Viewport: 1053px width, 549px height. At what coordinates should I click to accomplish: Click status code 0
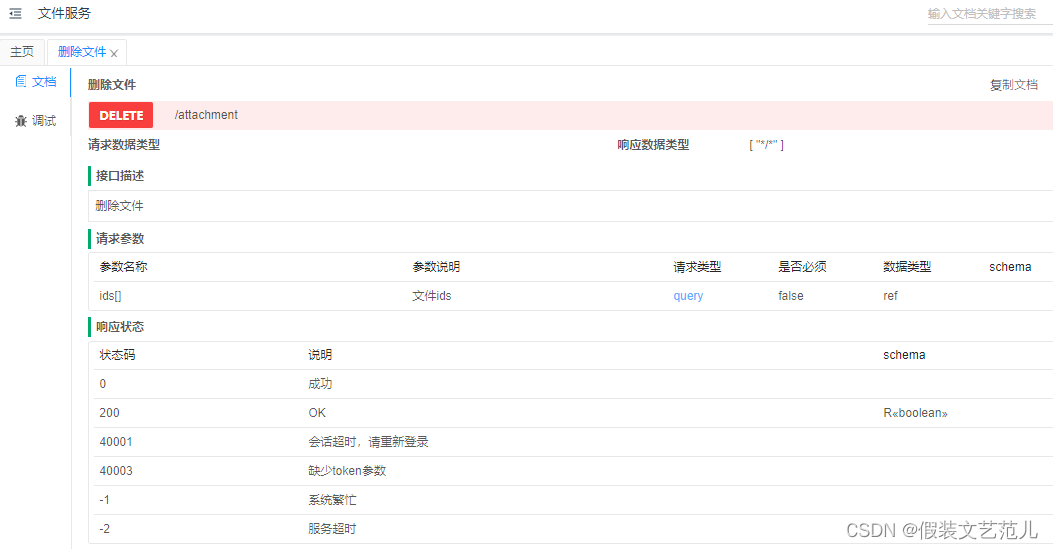[103, 384]
